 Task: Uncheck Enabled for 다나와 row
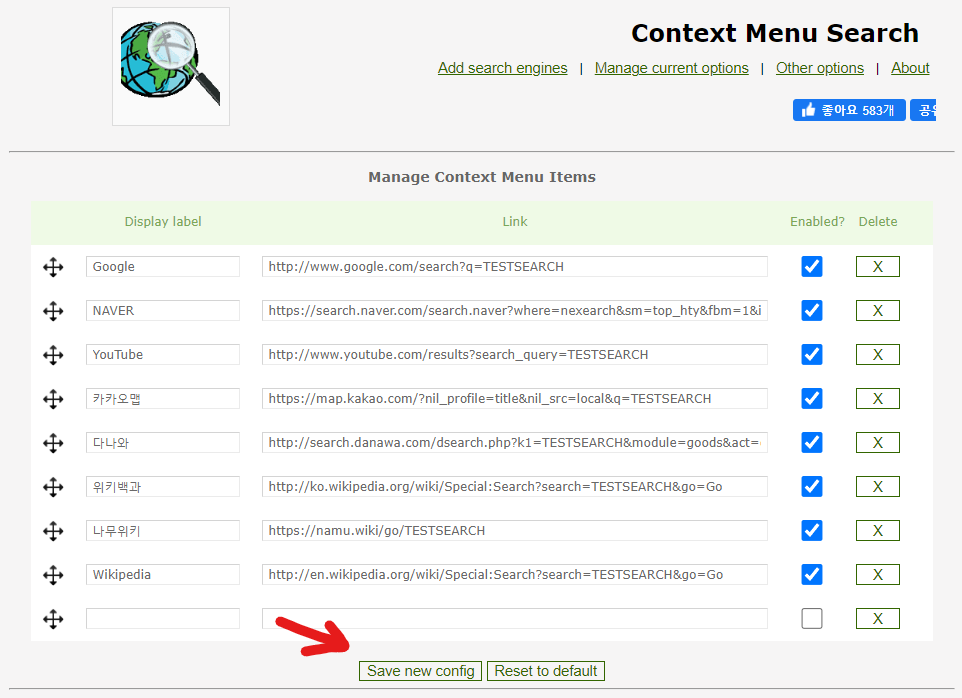tap(812, 442)
